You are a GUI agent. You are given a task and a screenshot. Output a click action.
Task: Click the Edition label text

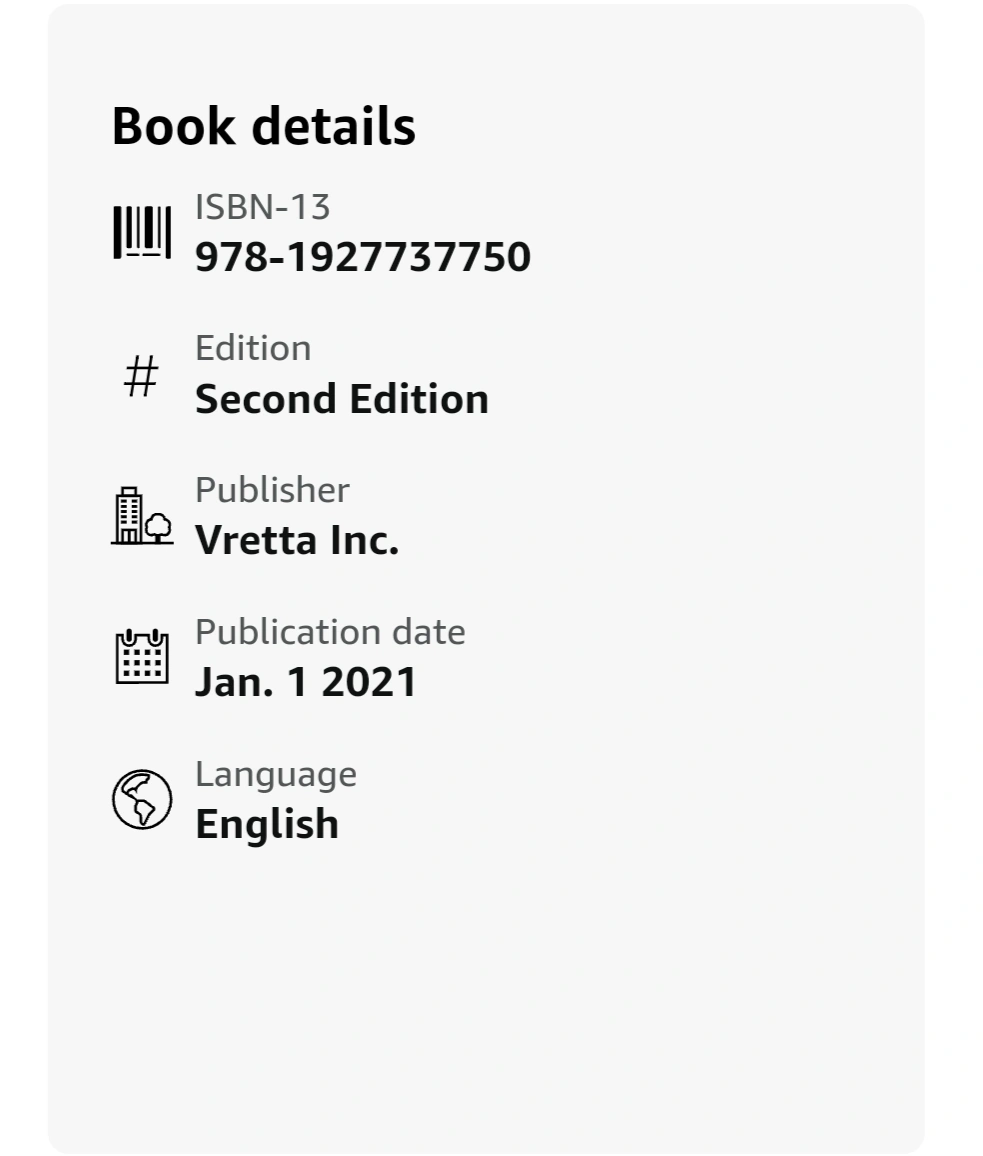[x=253, y=348]
